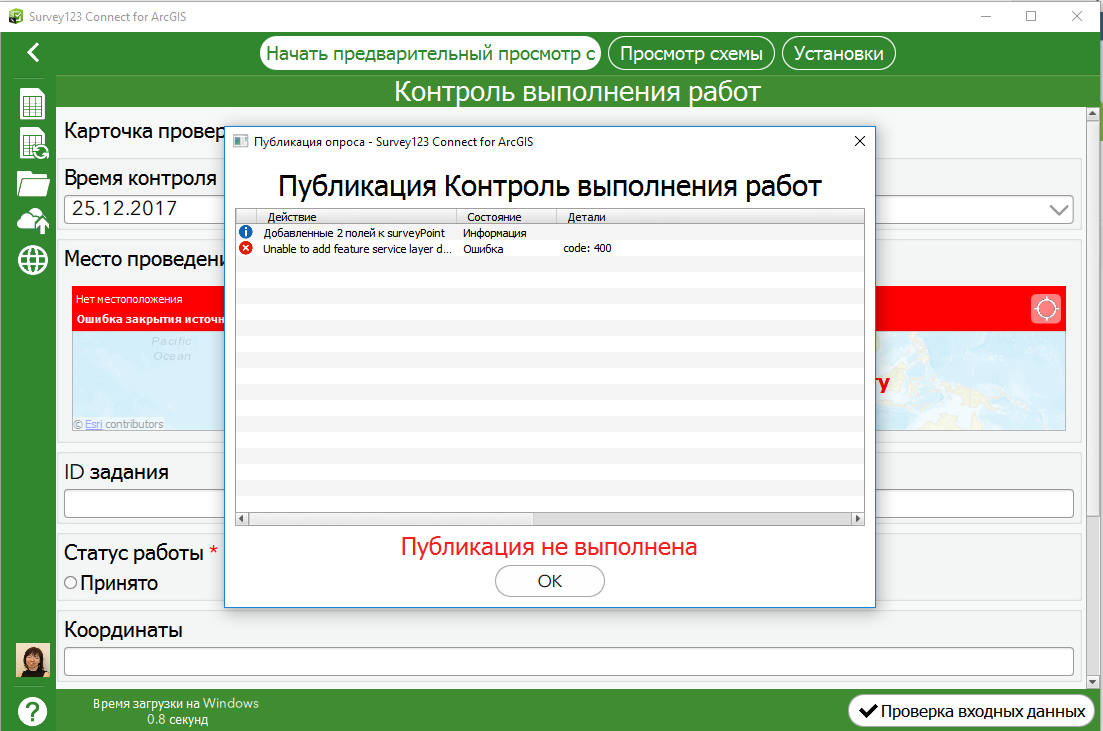This screenshot has width=1103, height=731.
Task: Click the blue information icon in first row
Action: [x=246, y=232]
